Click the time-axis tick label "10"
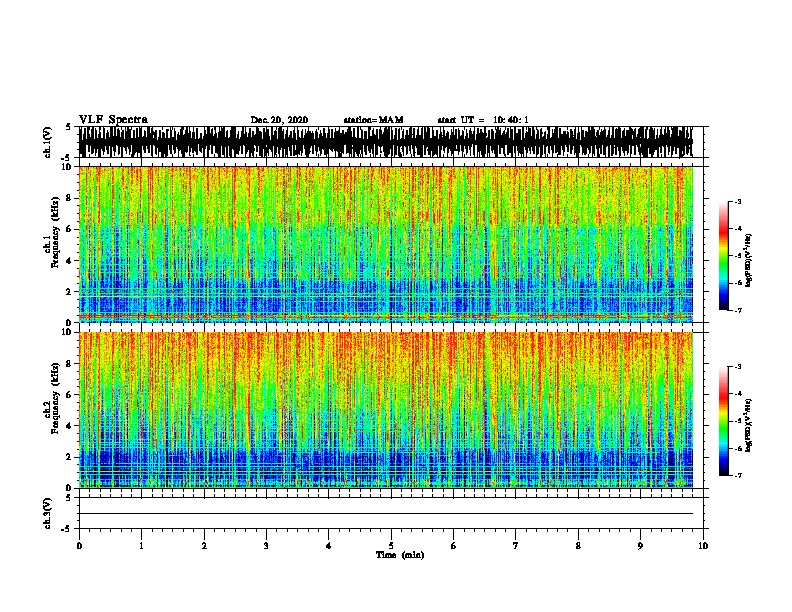 point(703,546)
